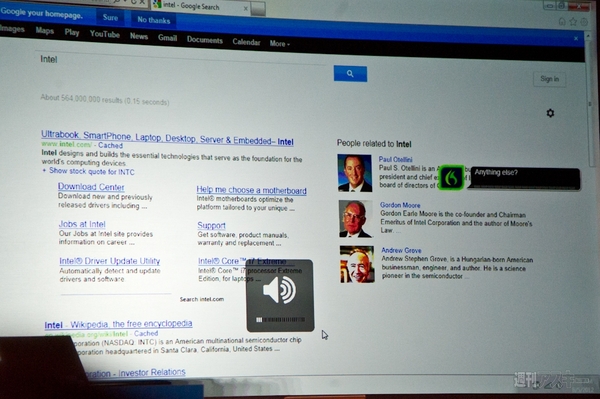Viewport: 600px width, 399px height.
Task: Open Cached link for www.intel.com
Action: point(111,145)
